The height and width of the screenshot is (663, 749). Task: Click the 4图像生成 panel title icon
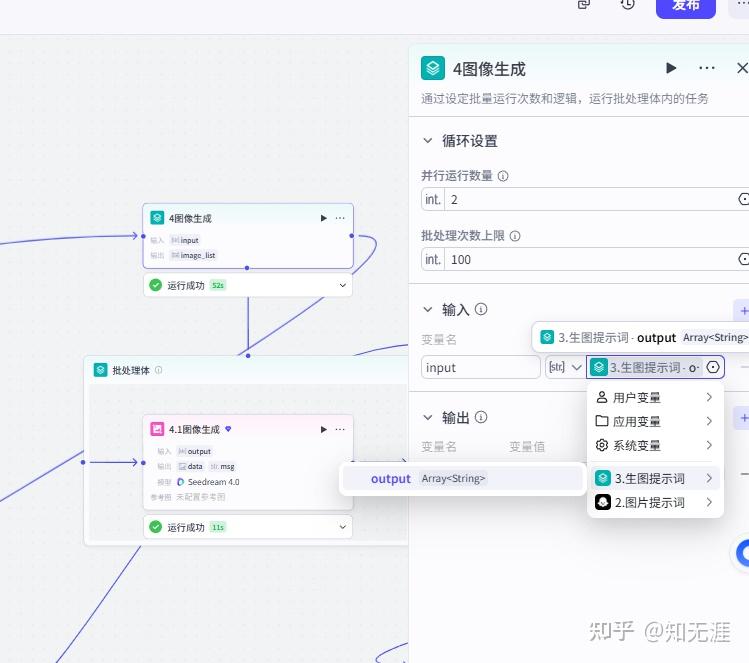[x=433, y=68]
